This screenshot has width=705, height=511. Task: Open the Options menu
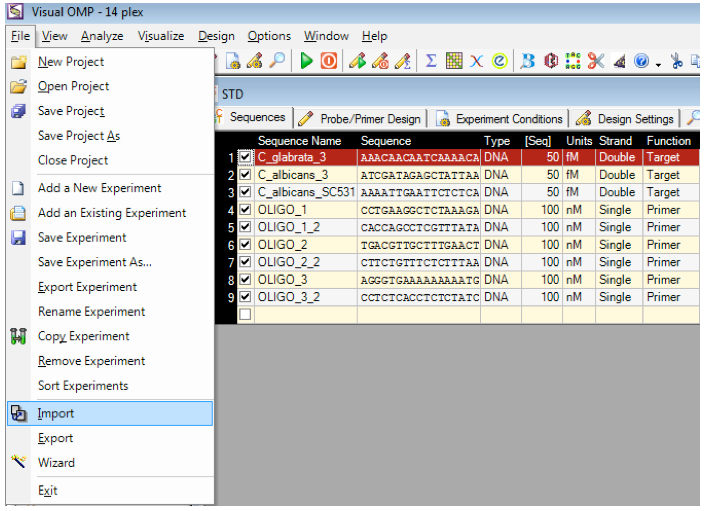269,36
